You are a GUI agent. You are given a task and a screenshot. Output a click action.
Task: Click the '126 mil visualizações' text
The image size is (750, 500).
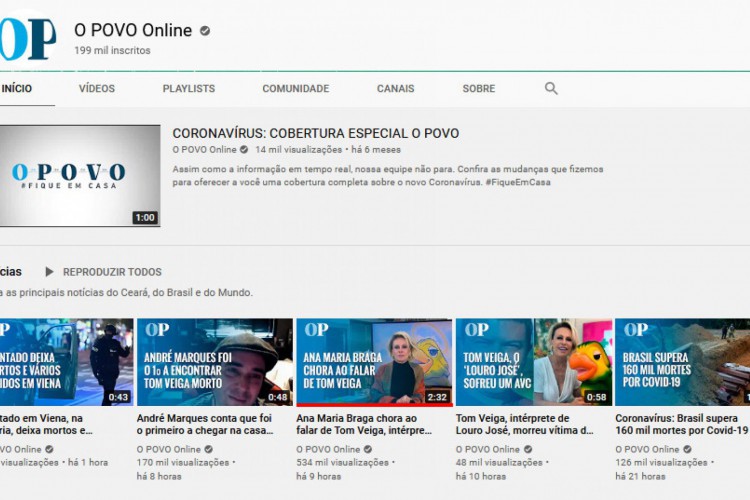(x=661, y=462)
